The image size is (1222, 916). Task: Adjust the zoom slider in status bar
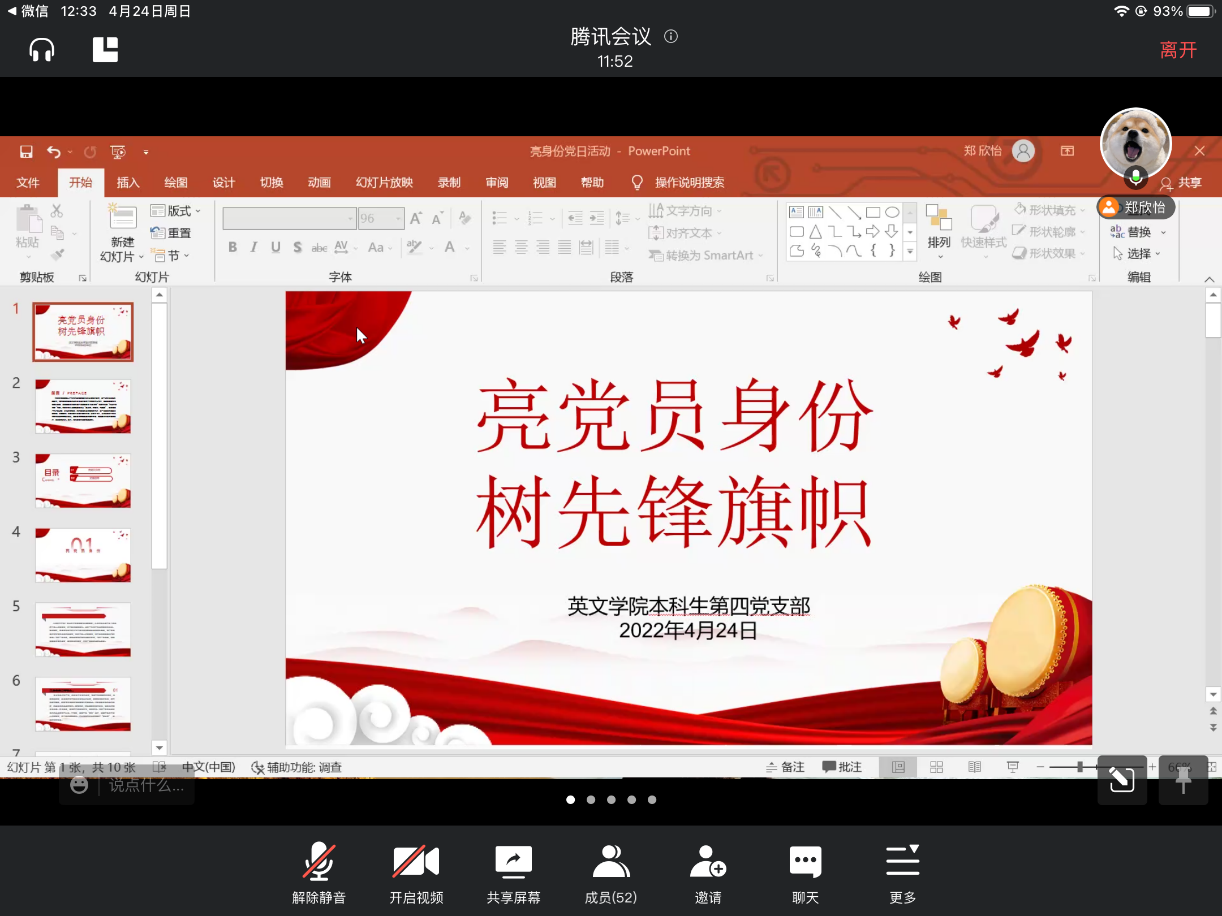pyautogui.click(x=1080, y=767)
